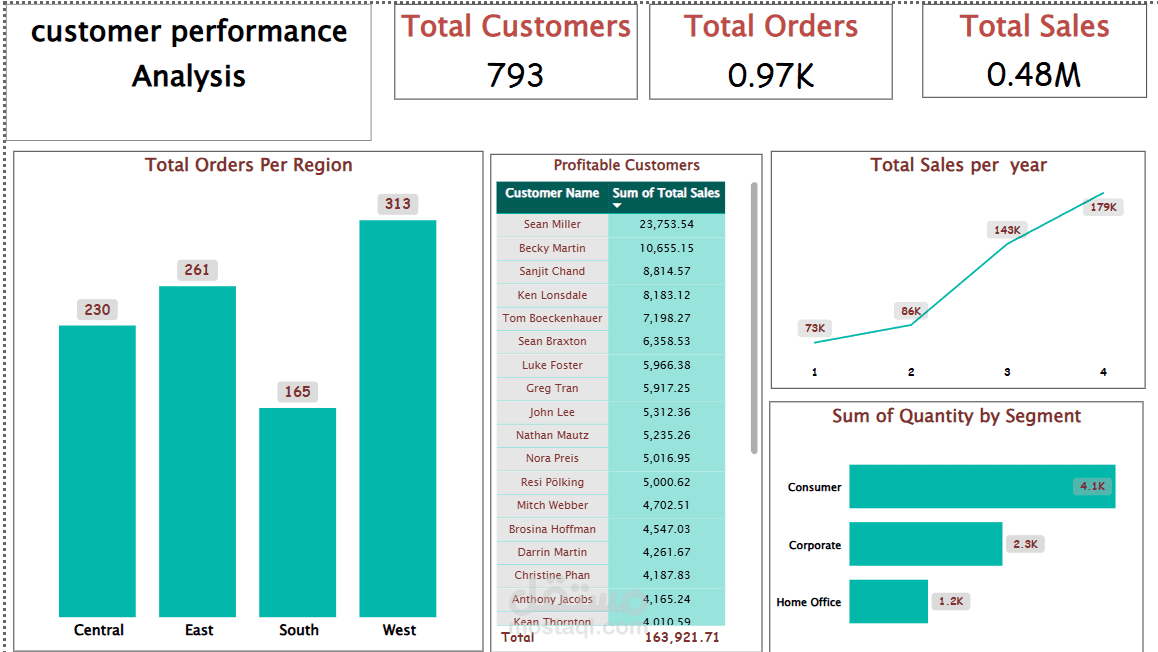Select the Home Office segment bar
This screenshot has width=1158, height=652.
click(x=887, y=601)
